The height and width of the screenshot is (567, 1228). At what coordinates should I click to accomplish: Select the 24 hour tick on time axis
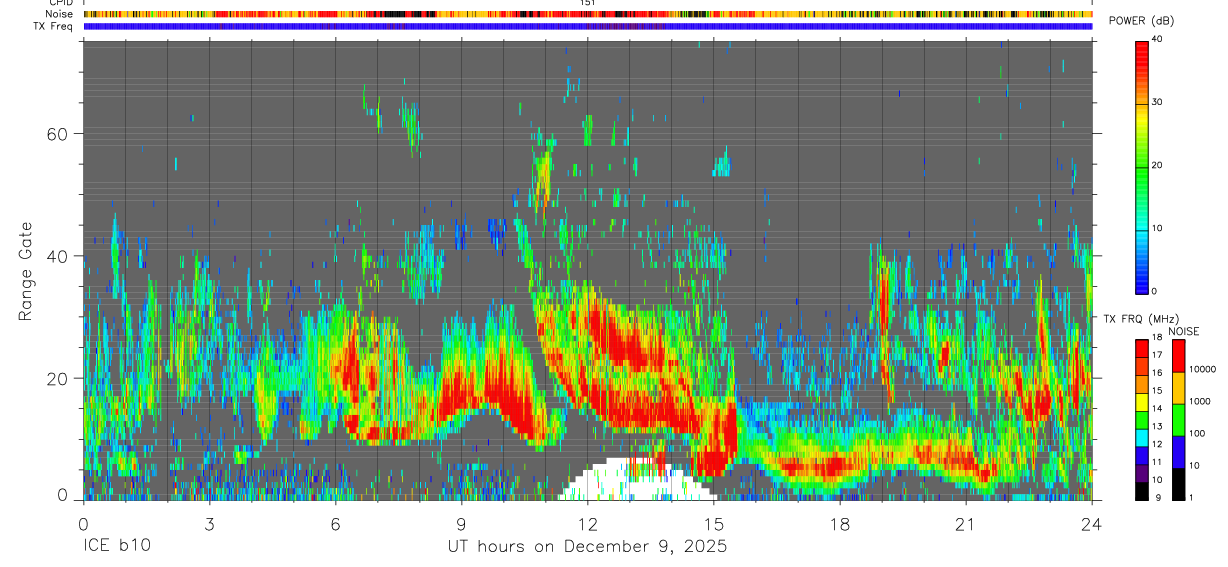pos(1091,523)
